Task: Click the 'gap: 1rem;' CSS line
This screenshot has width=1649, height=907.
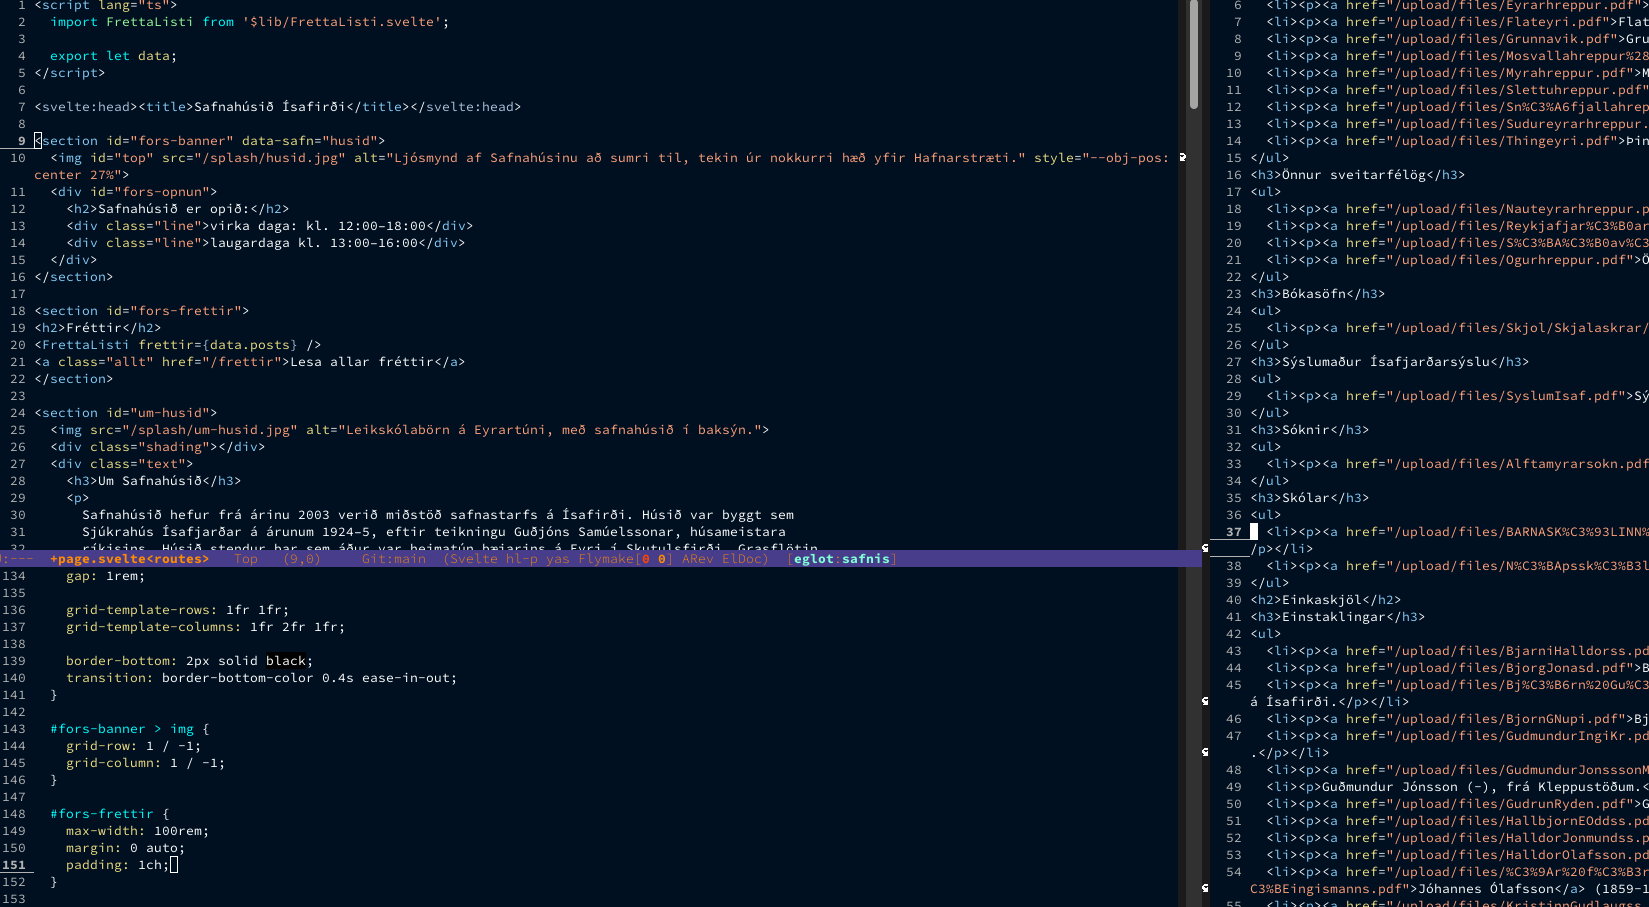Action: [x=105, y=576]
